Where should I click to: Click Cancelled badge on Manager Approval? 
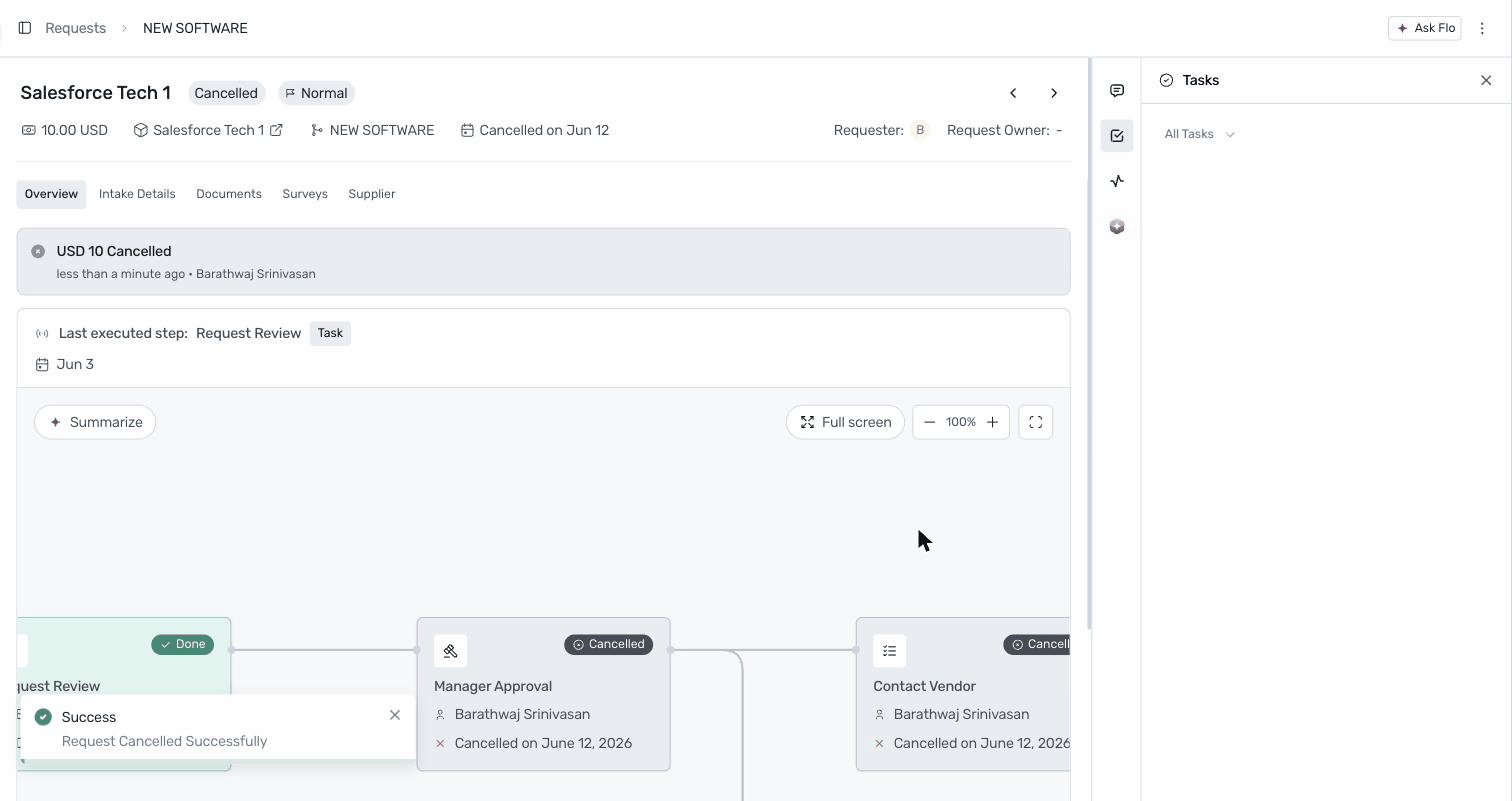pyautogui.click(x=609, y=645)
